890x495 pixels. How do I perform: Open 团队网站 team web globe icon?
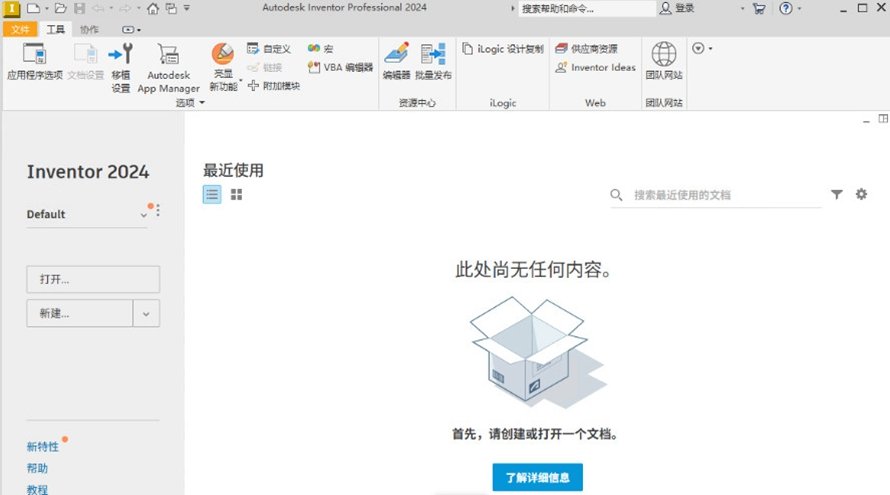tap(664, 61)
